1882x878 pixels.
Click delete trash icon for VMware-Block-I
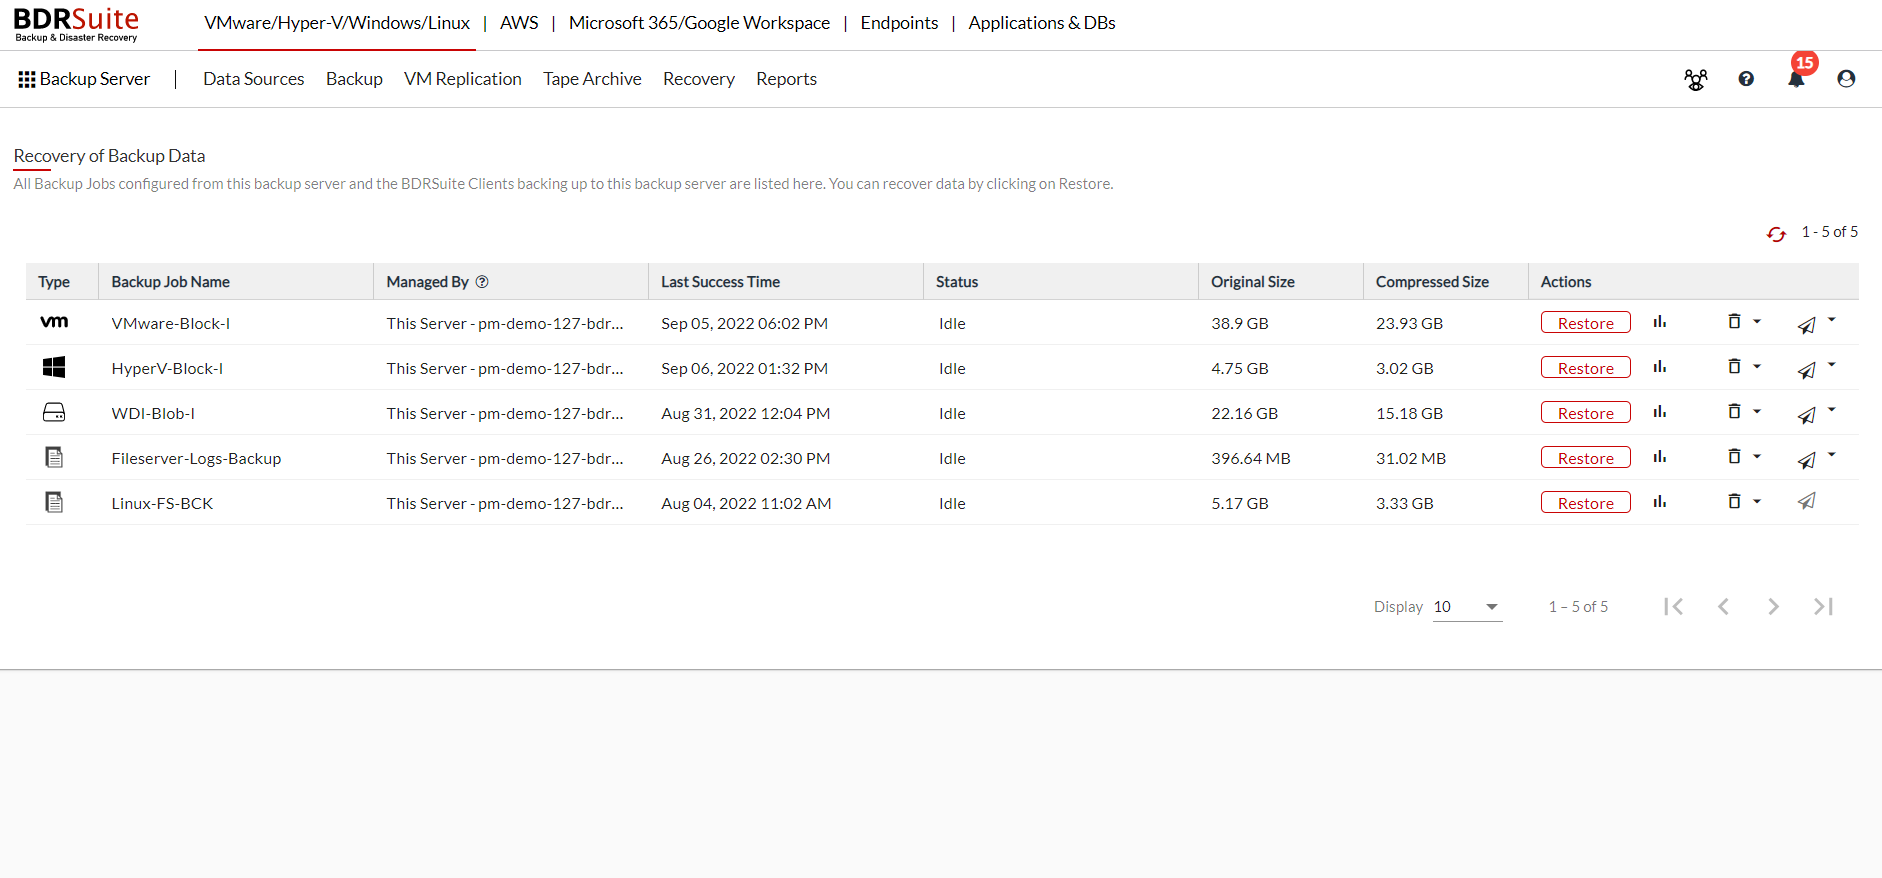[1735, 321]
